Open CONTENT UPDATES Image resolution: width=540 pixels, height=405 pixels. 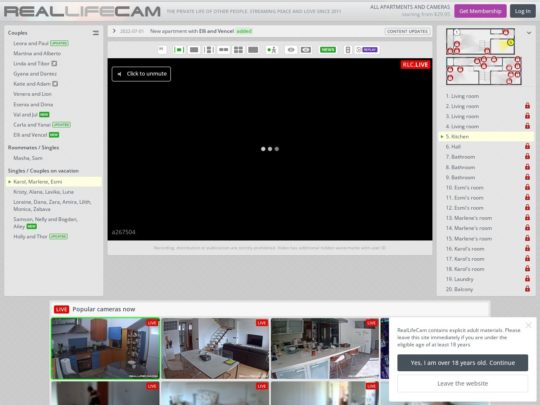tap(407, 31)
